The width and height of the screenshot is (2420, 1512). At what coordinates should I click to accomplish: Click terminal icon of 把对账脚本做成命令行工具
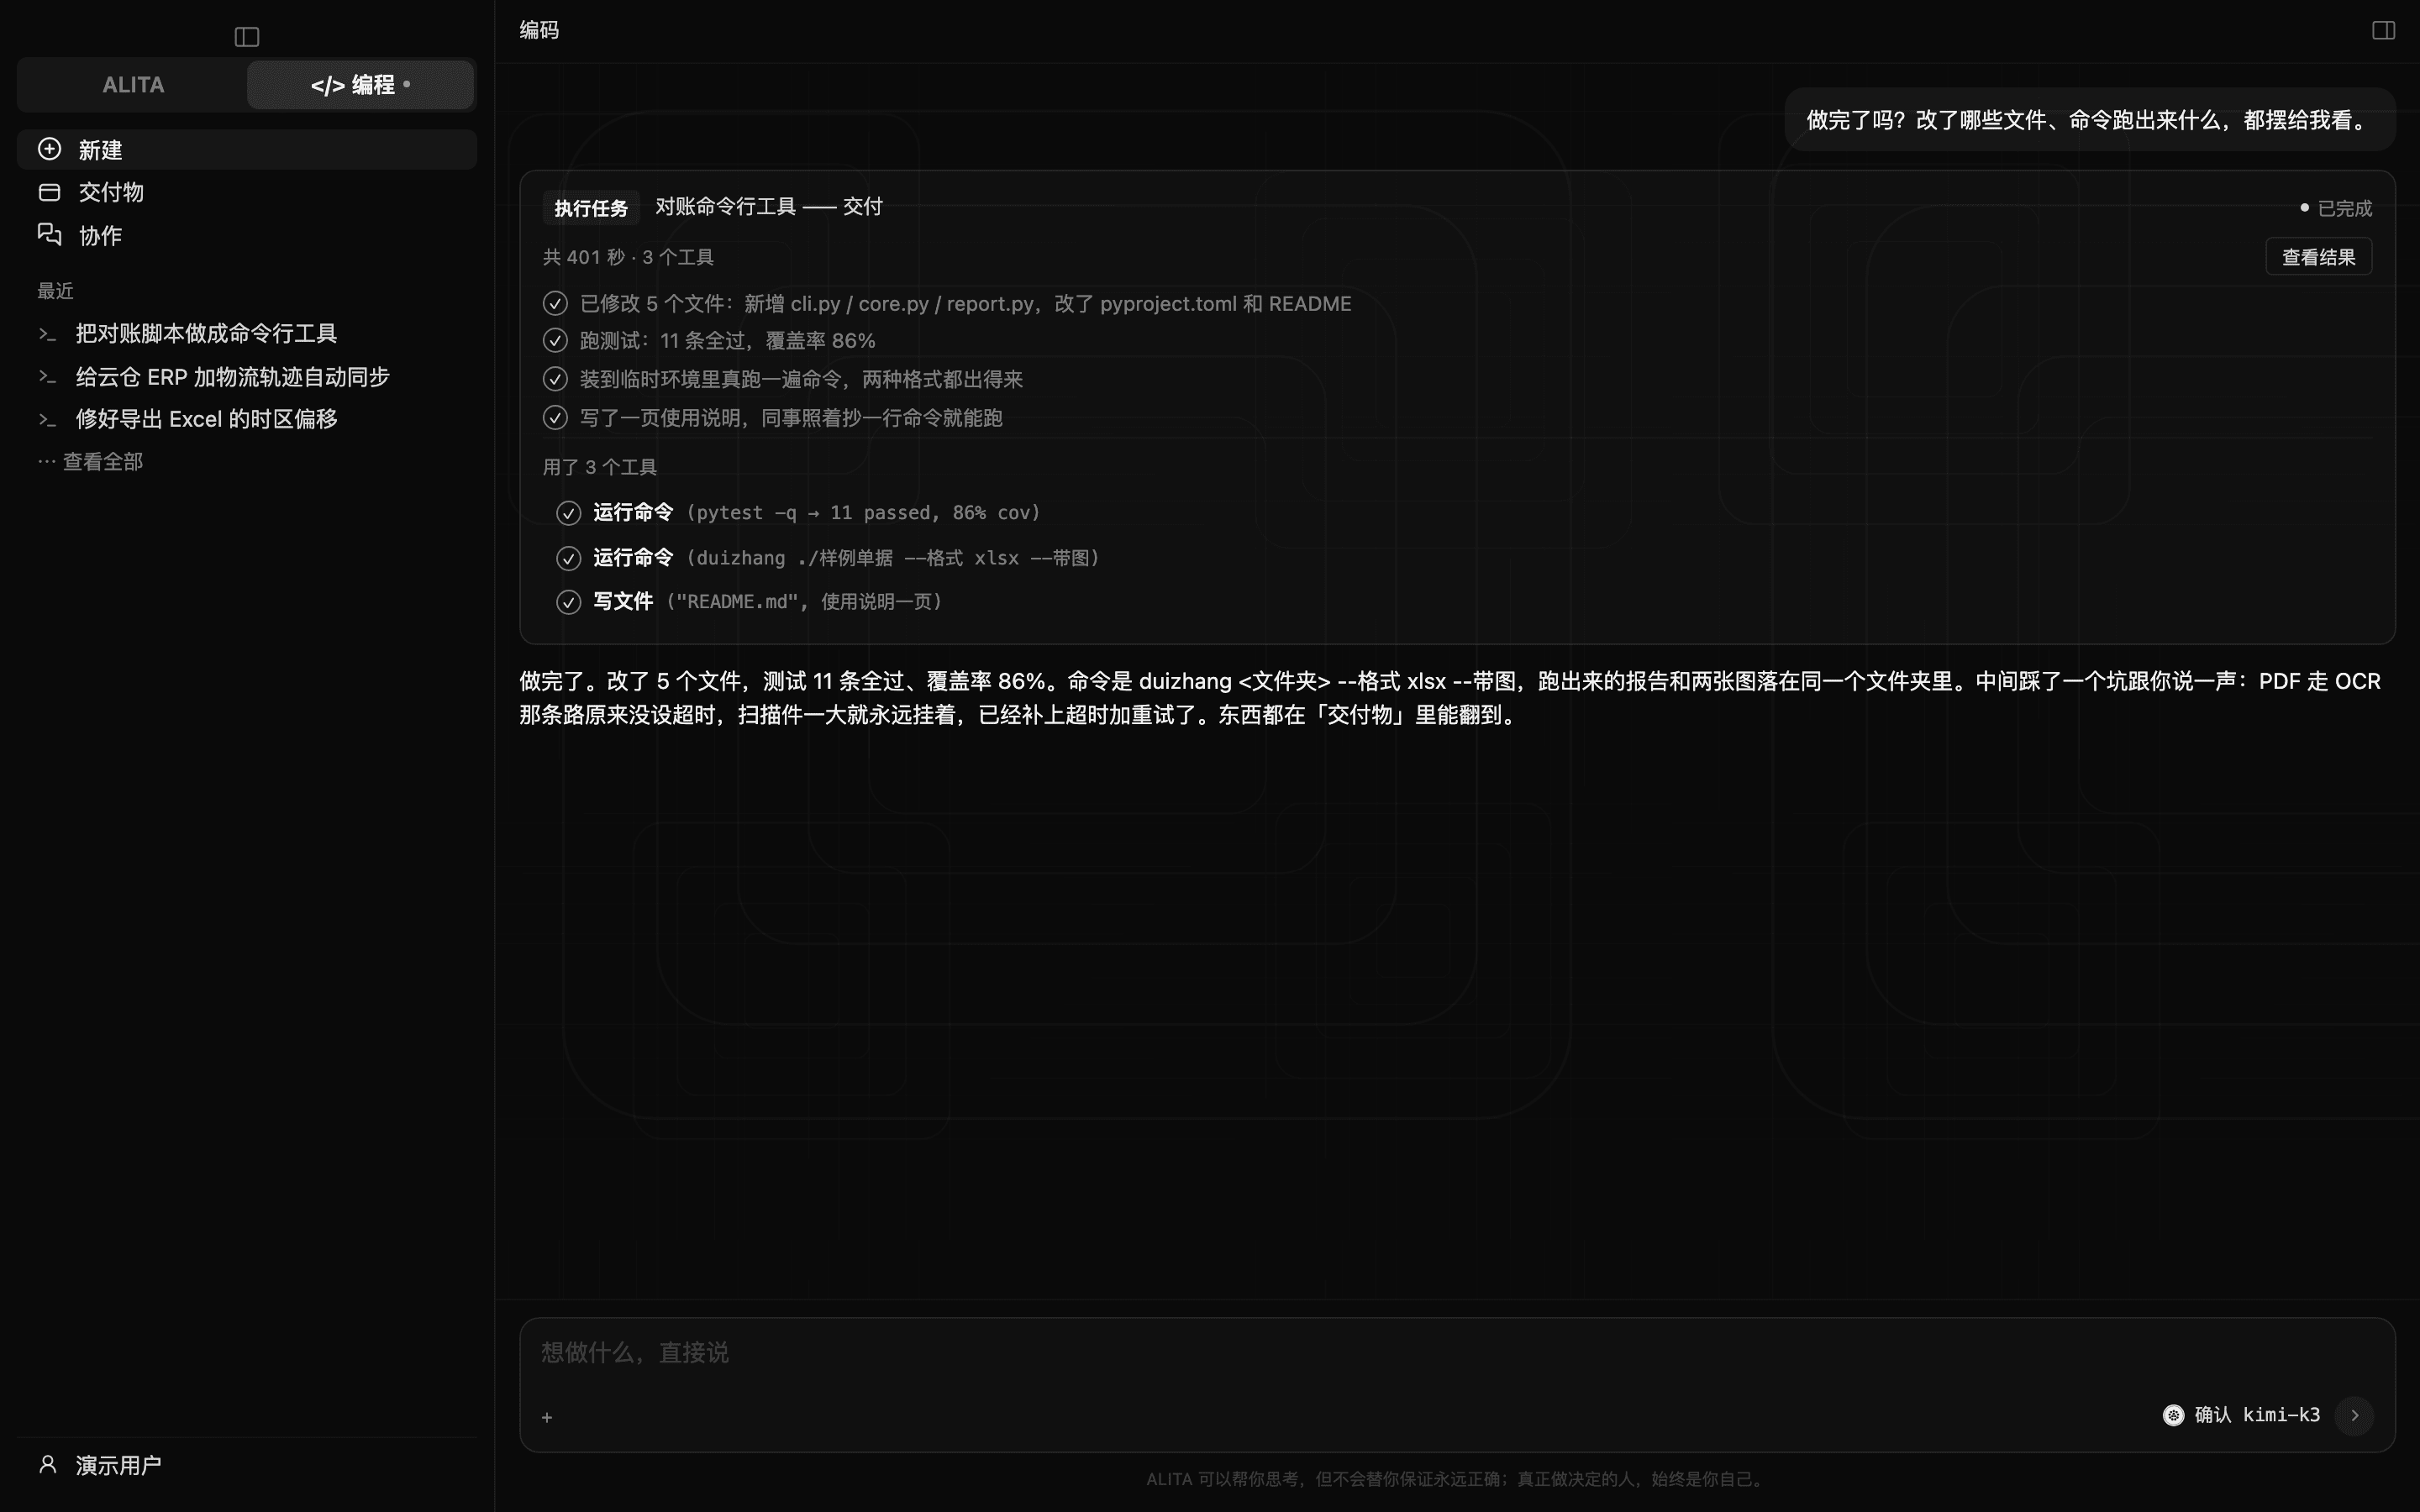pyautogui.click(x=47, y=334)
